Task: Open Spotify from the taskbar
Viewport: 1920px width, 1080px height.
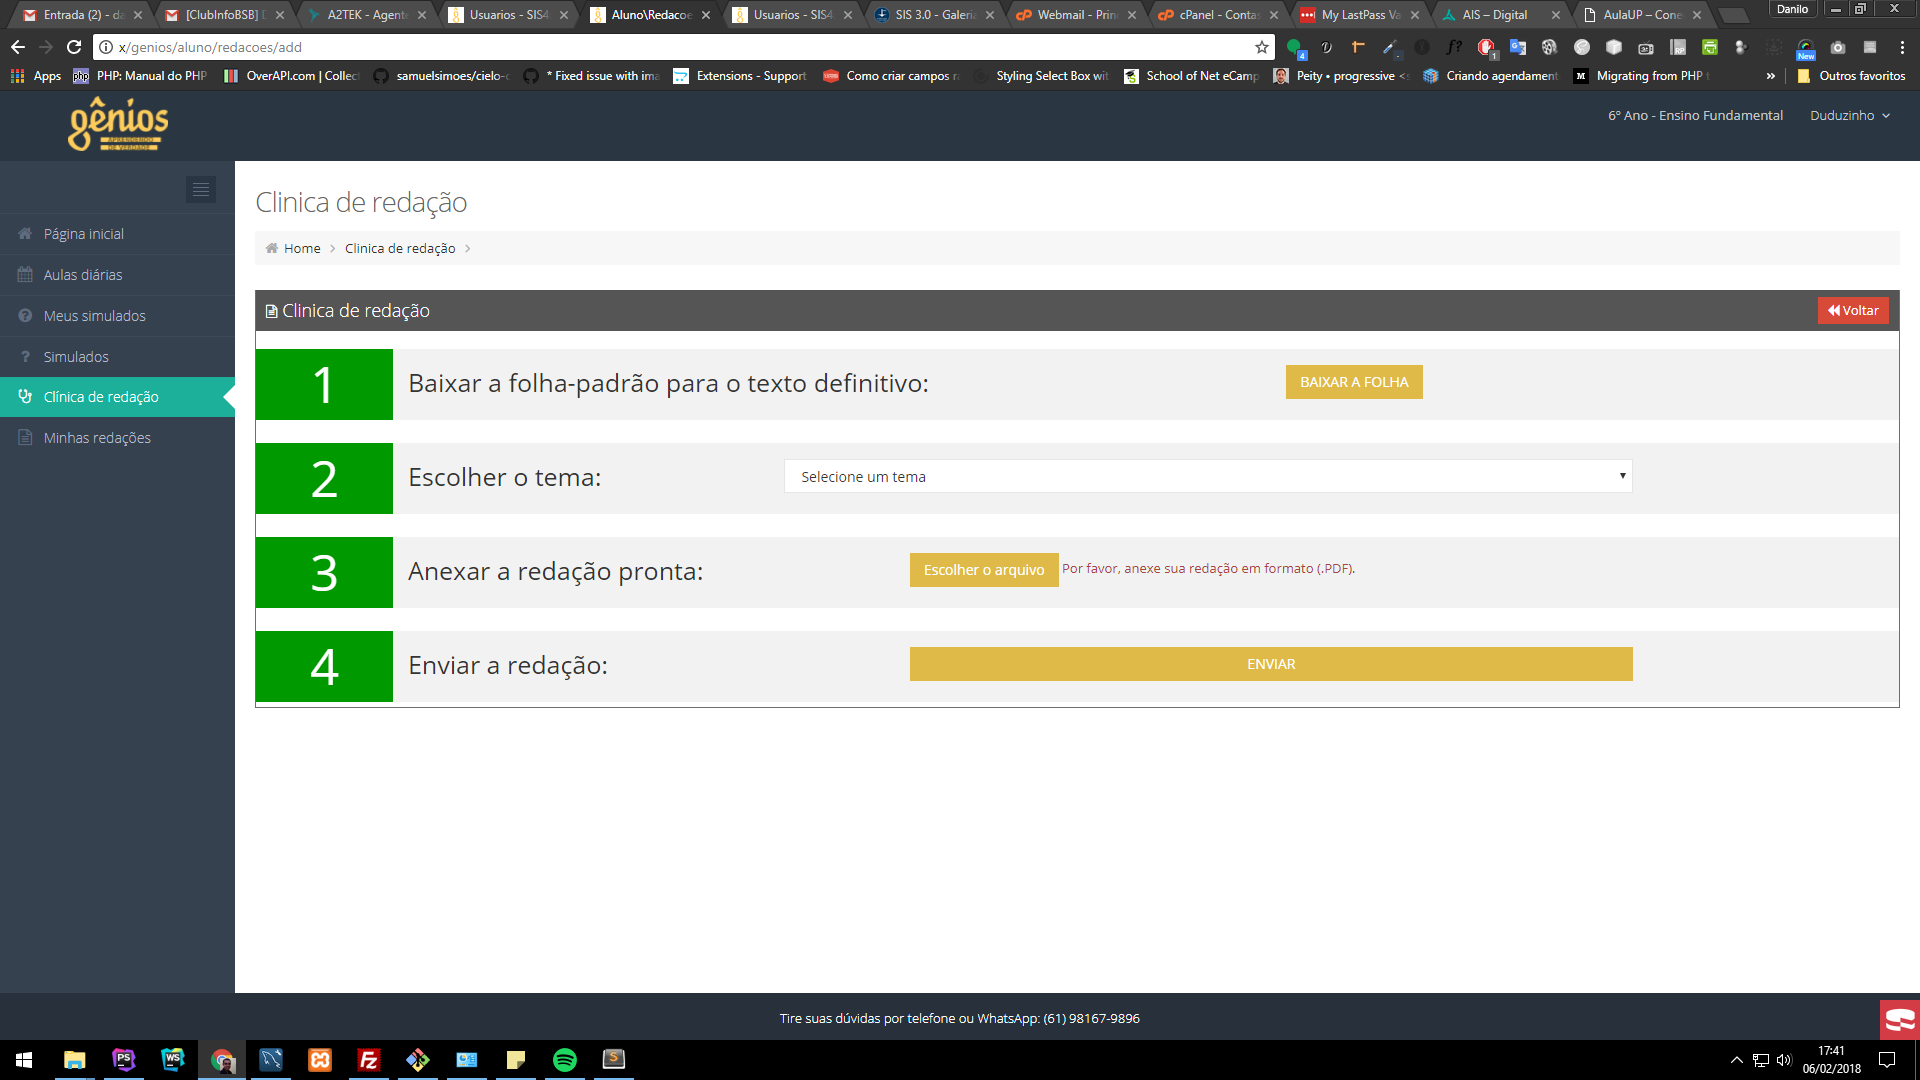Action: point(565,1060)
